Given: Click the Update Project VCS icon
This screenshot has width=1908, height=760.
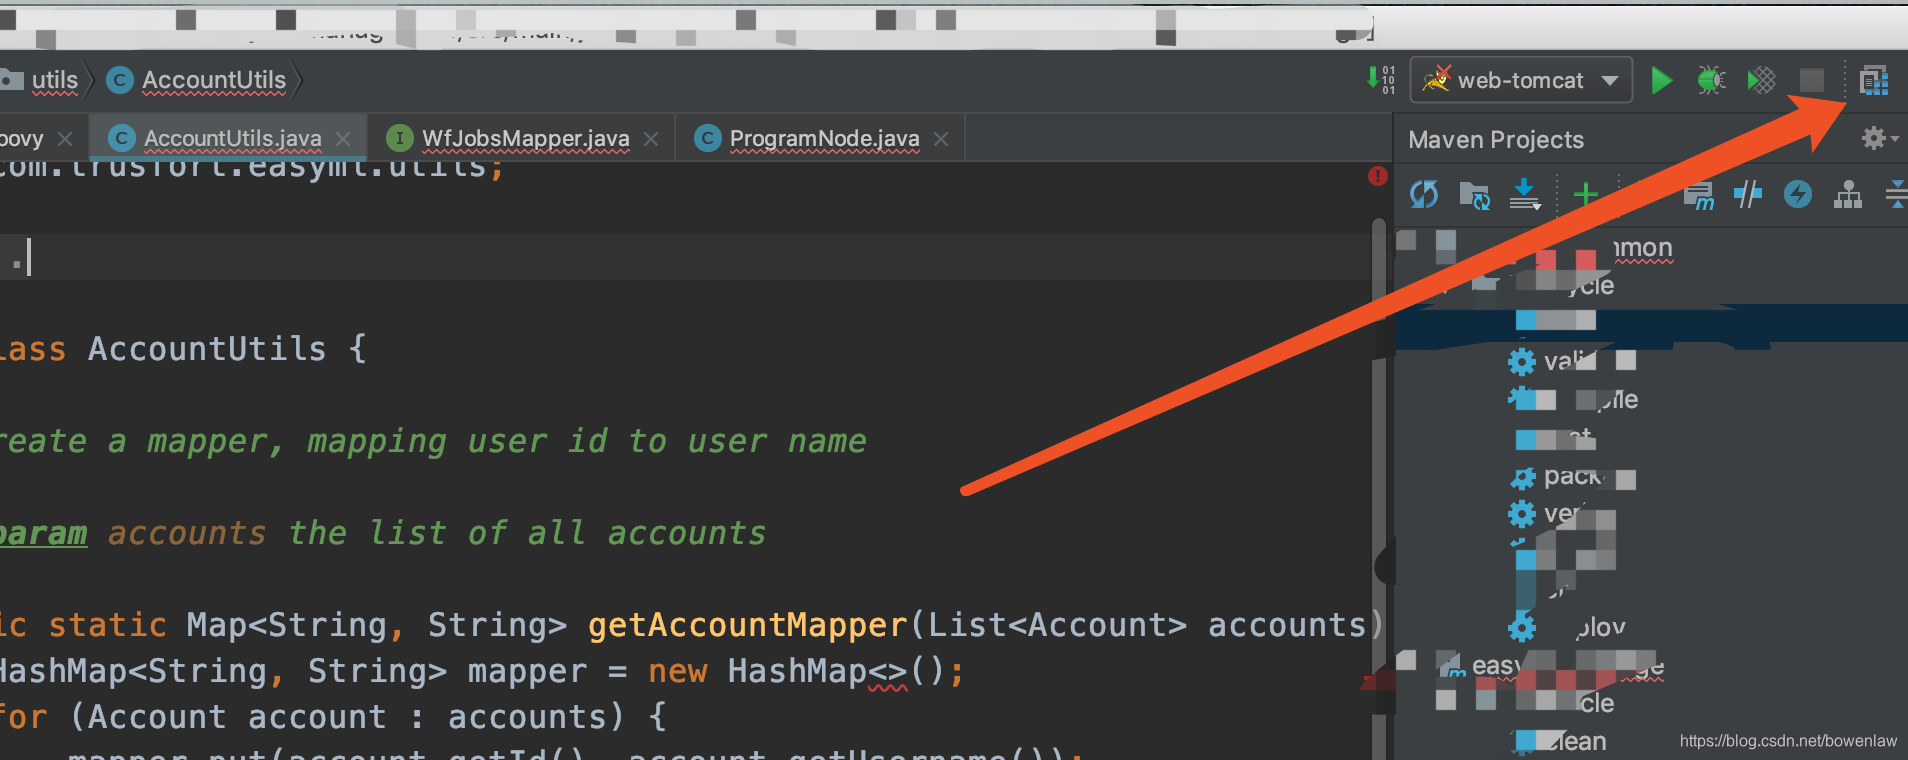Looking at the screenshot, I should (x=1381, y=80).
